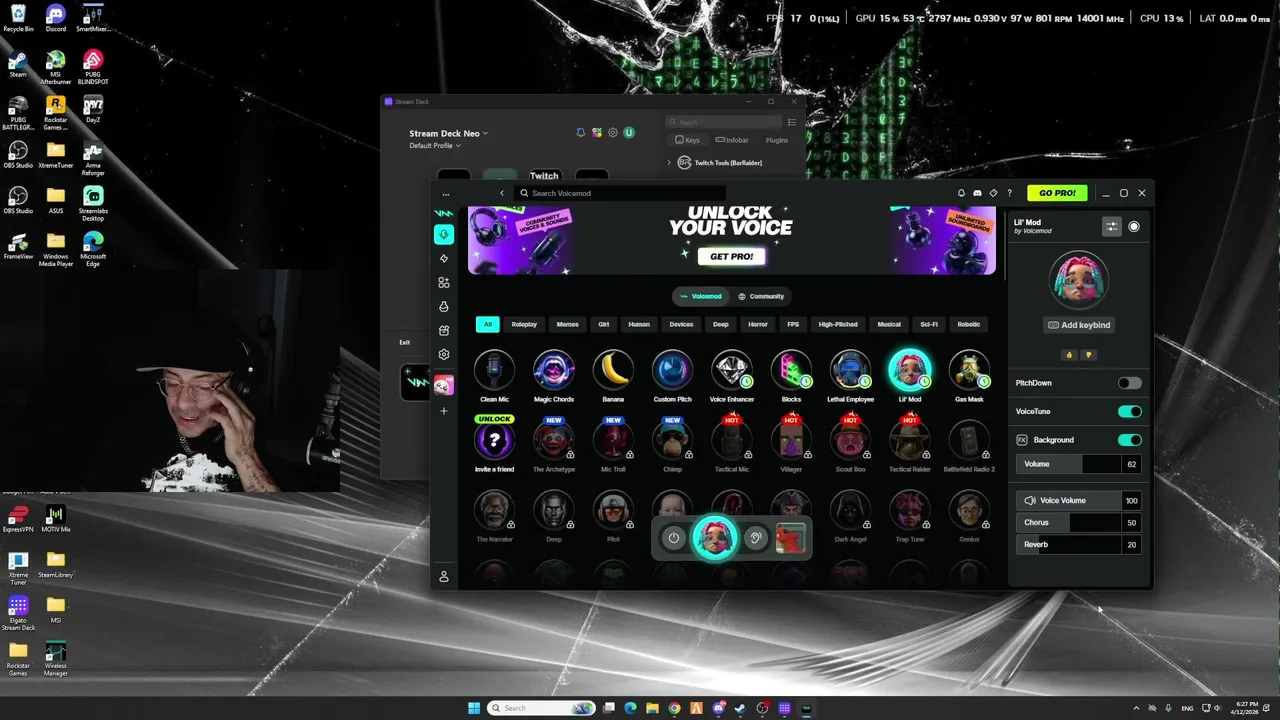Screen dimensions: 1280x720
Task: Switch to the Voicemod voices tab
Action: 701,296
